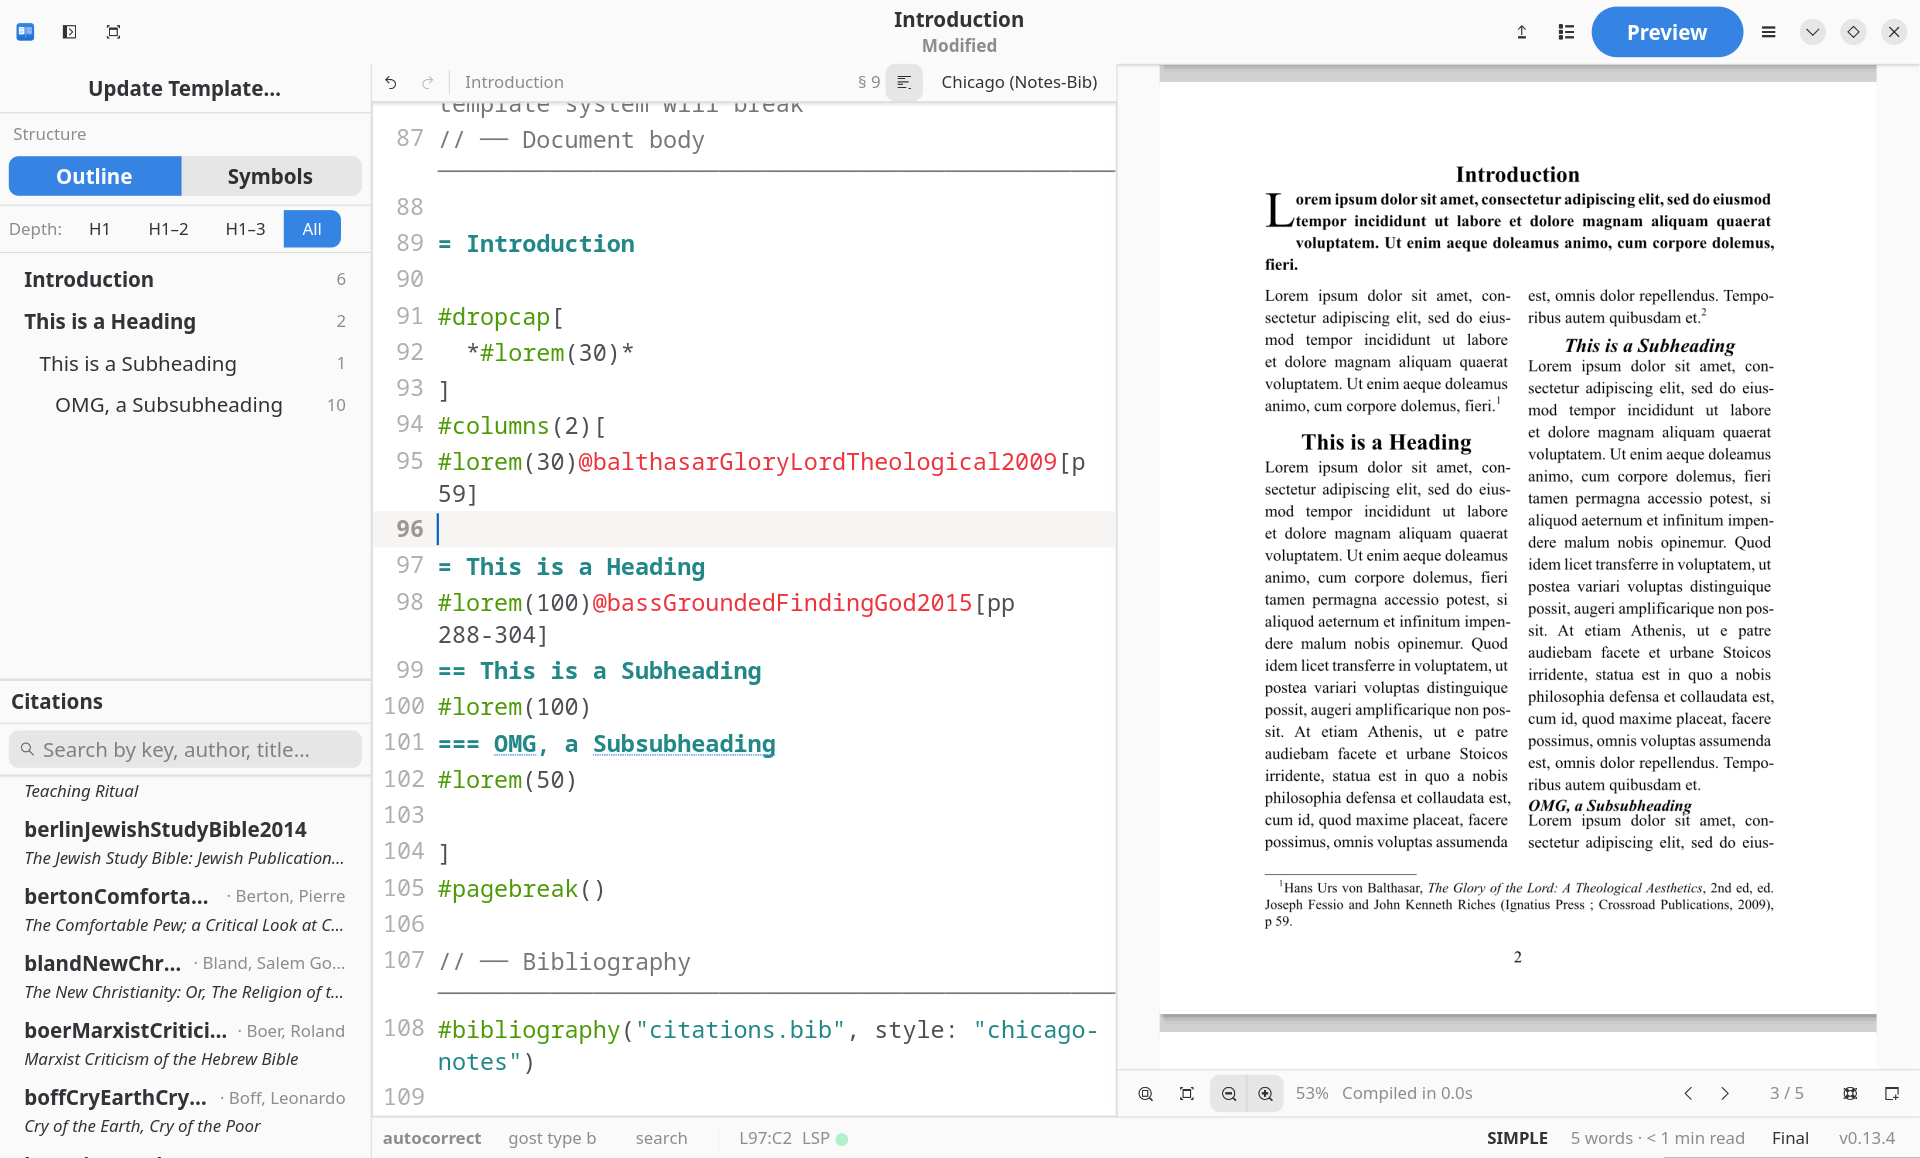Select All depth option

coord(312,229)
